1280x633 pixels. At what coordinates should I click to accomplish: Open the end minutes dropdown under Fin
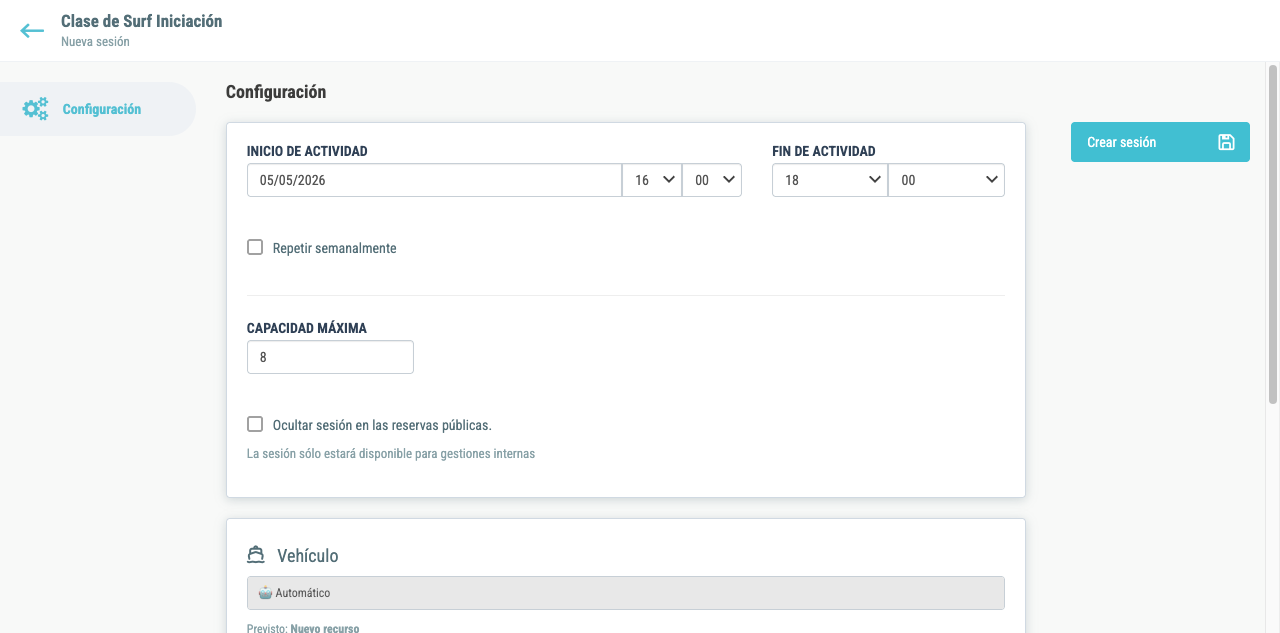(x=946, y=180)
